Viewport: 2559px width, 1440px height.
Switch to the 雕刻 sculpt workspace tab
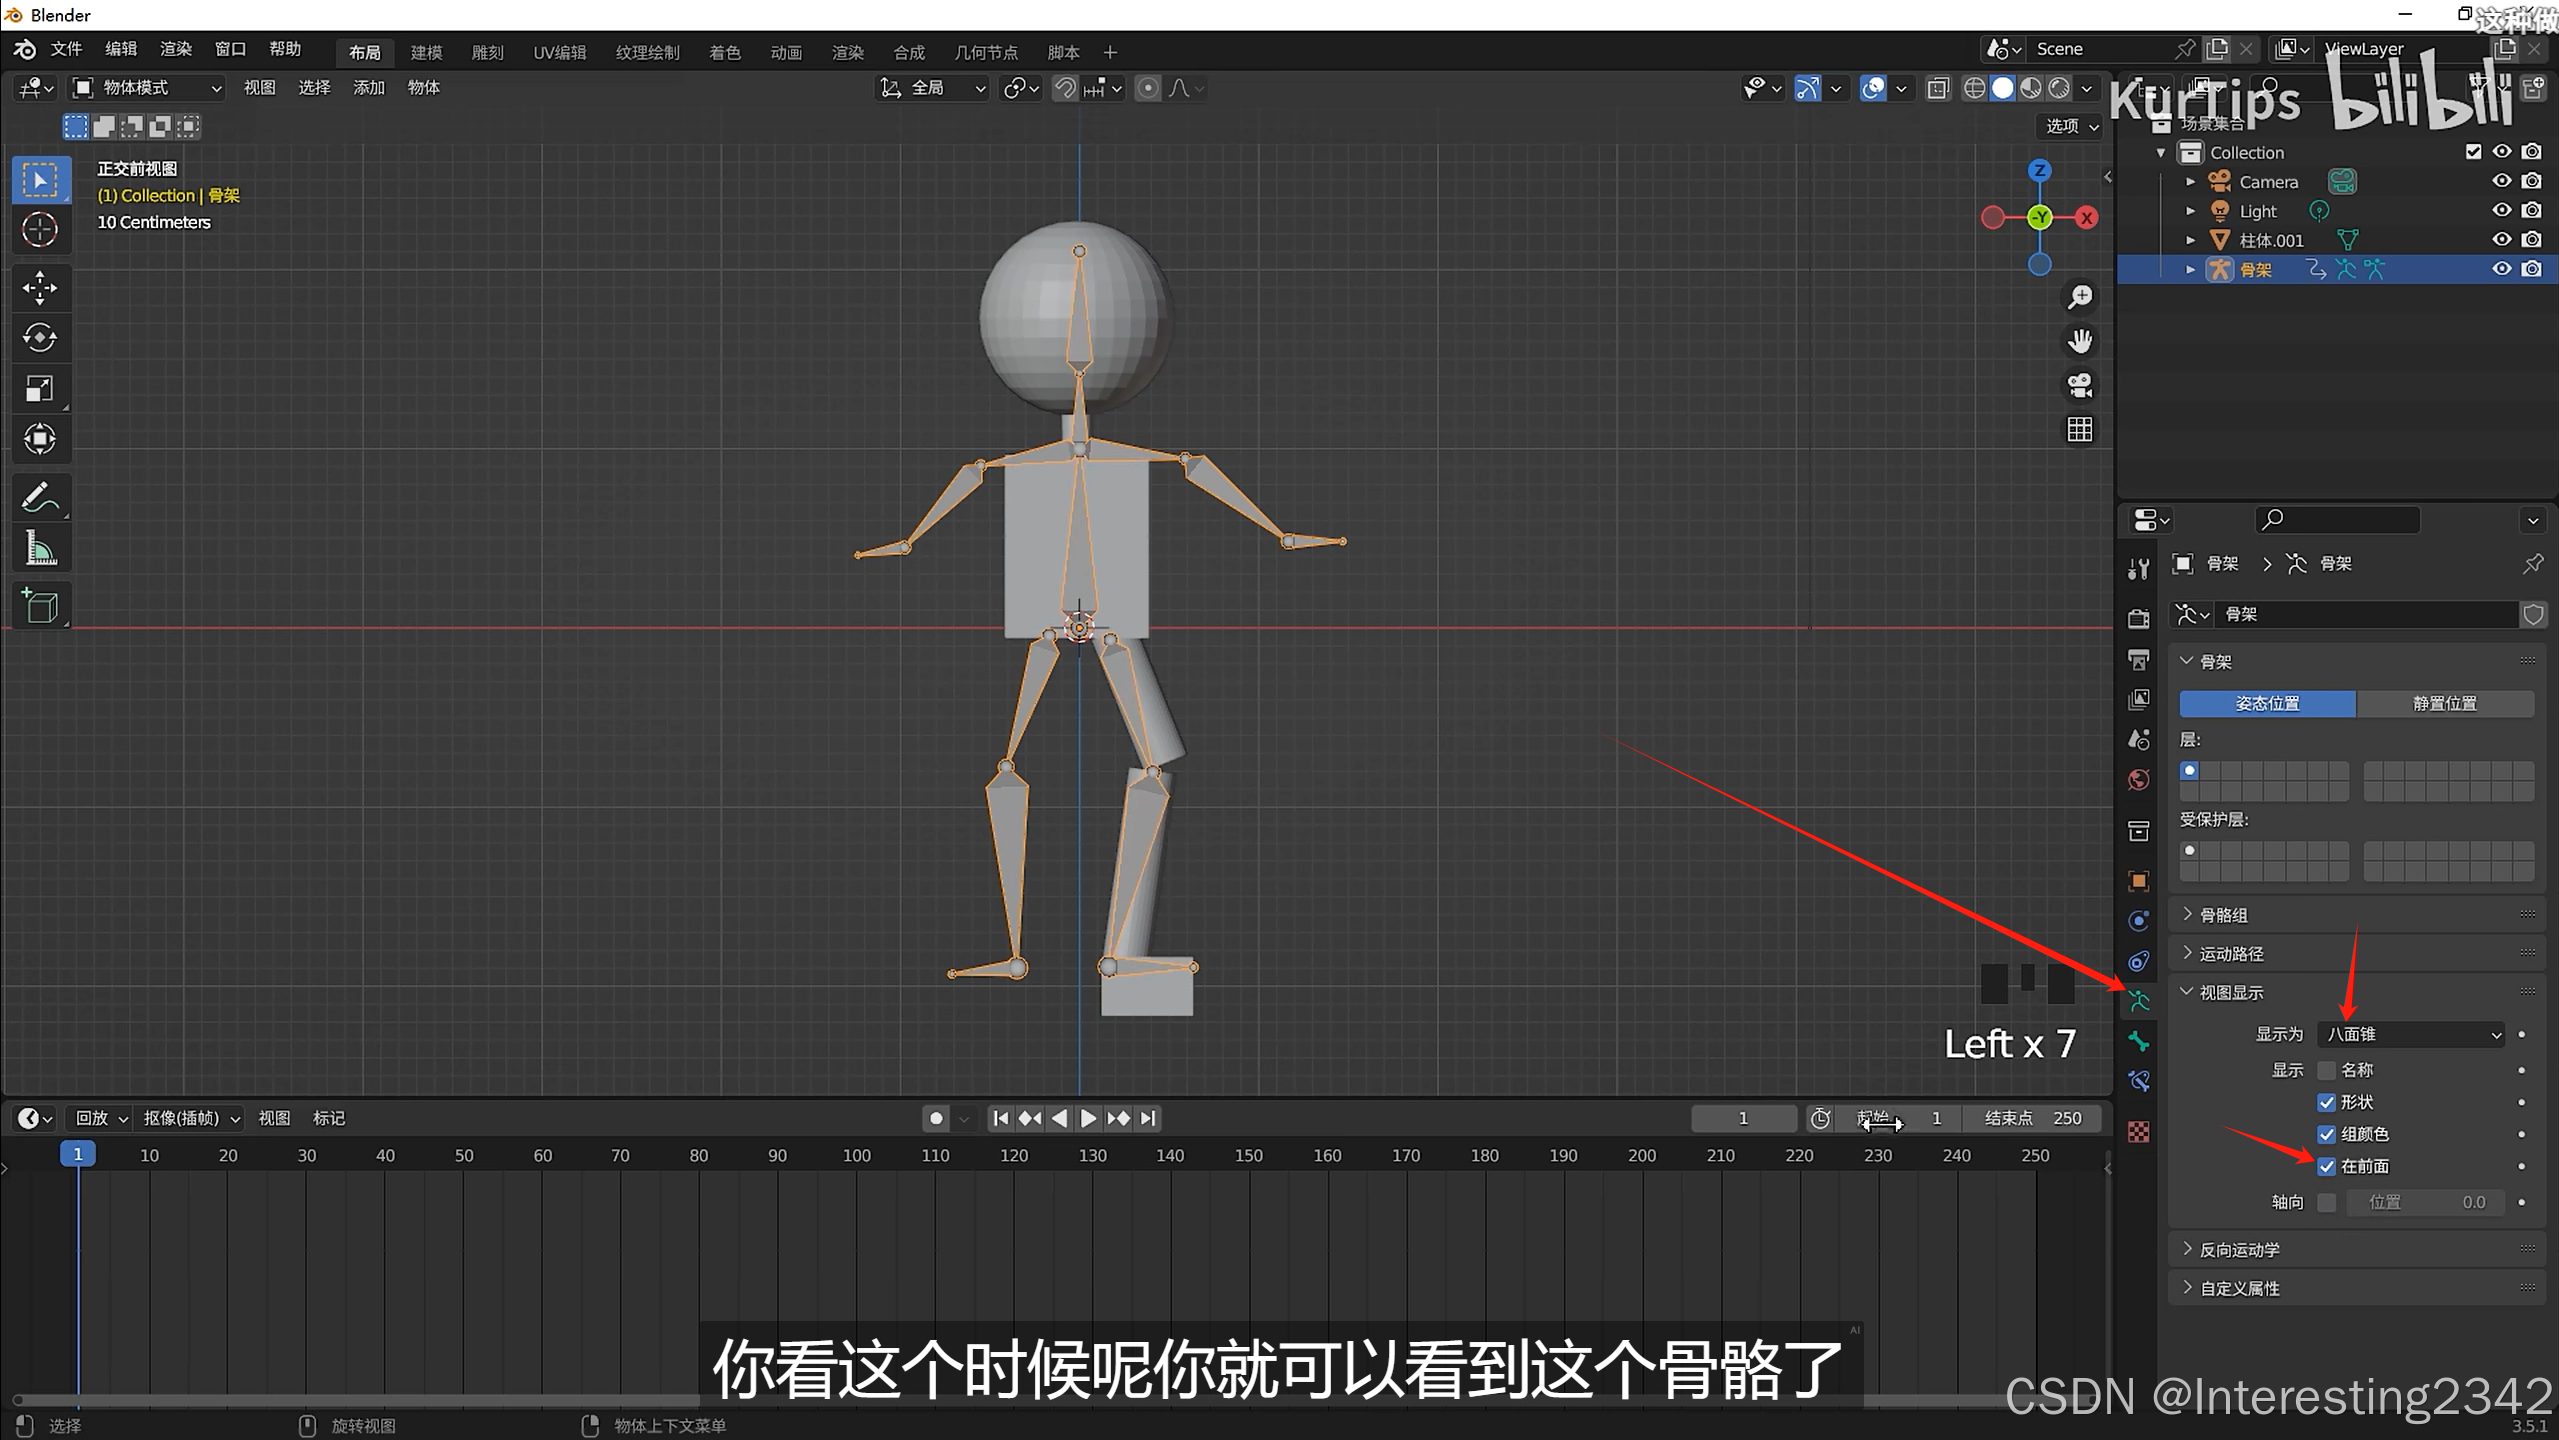[487, 52]
